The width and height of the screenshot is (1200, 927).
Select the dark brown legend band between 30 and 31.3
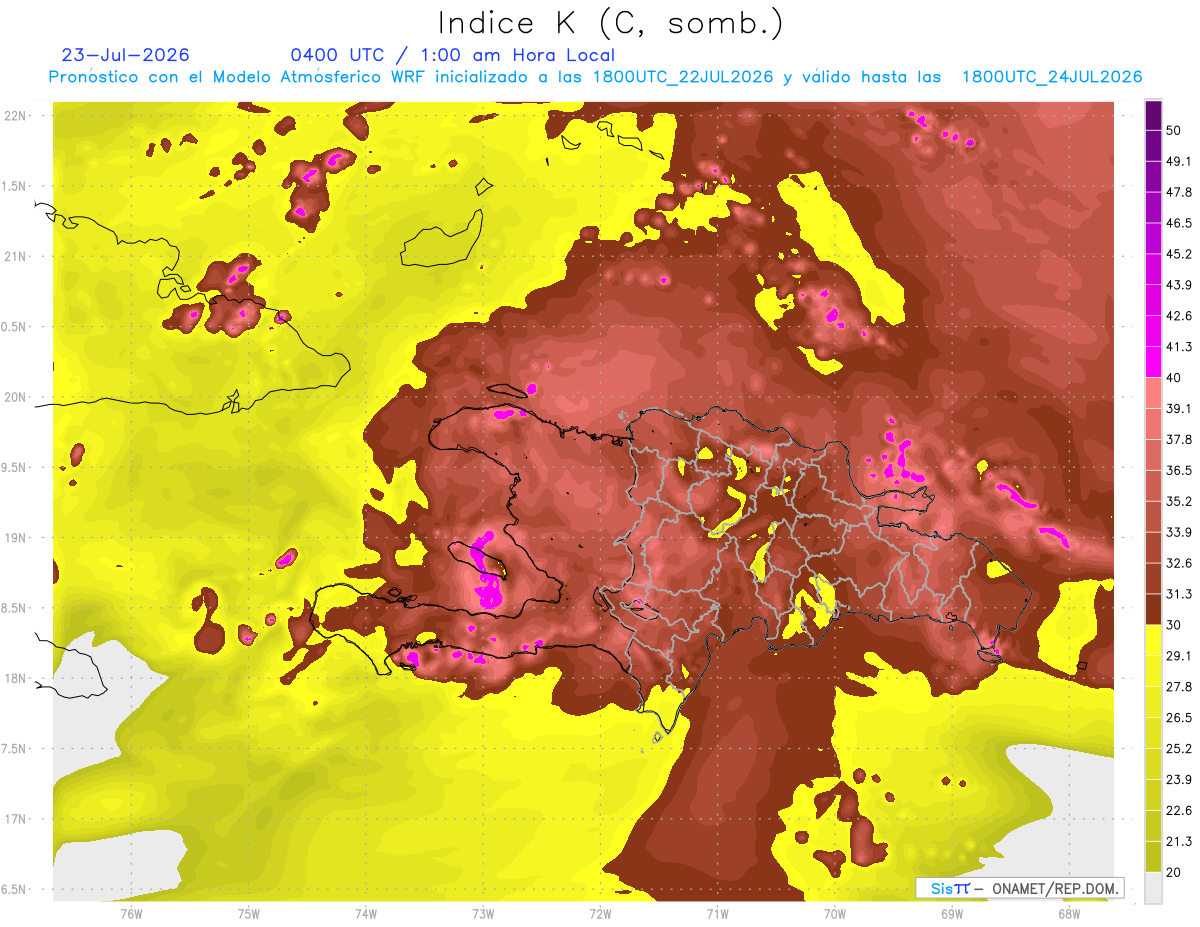tap(1153, 609)
